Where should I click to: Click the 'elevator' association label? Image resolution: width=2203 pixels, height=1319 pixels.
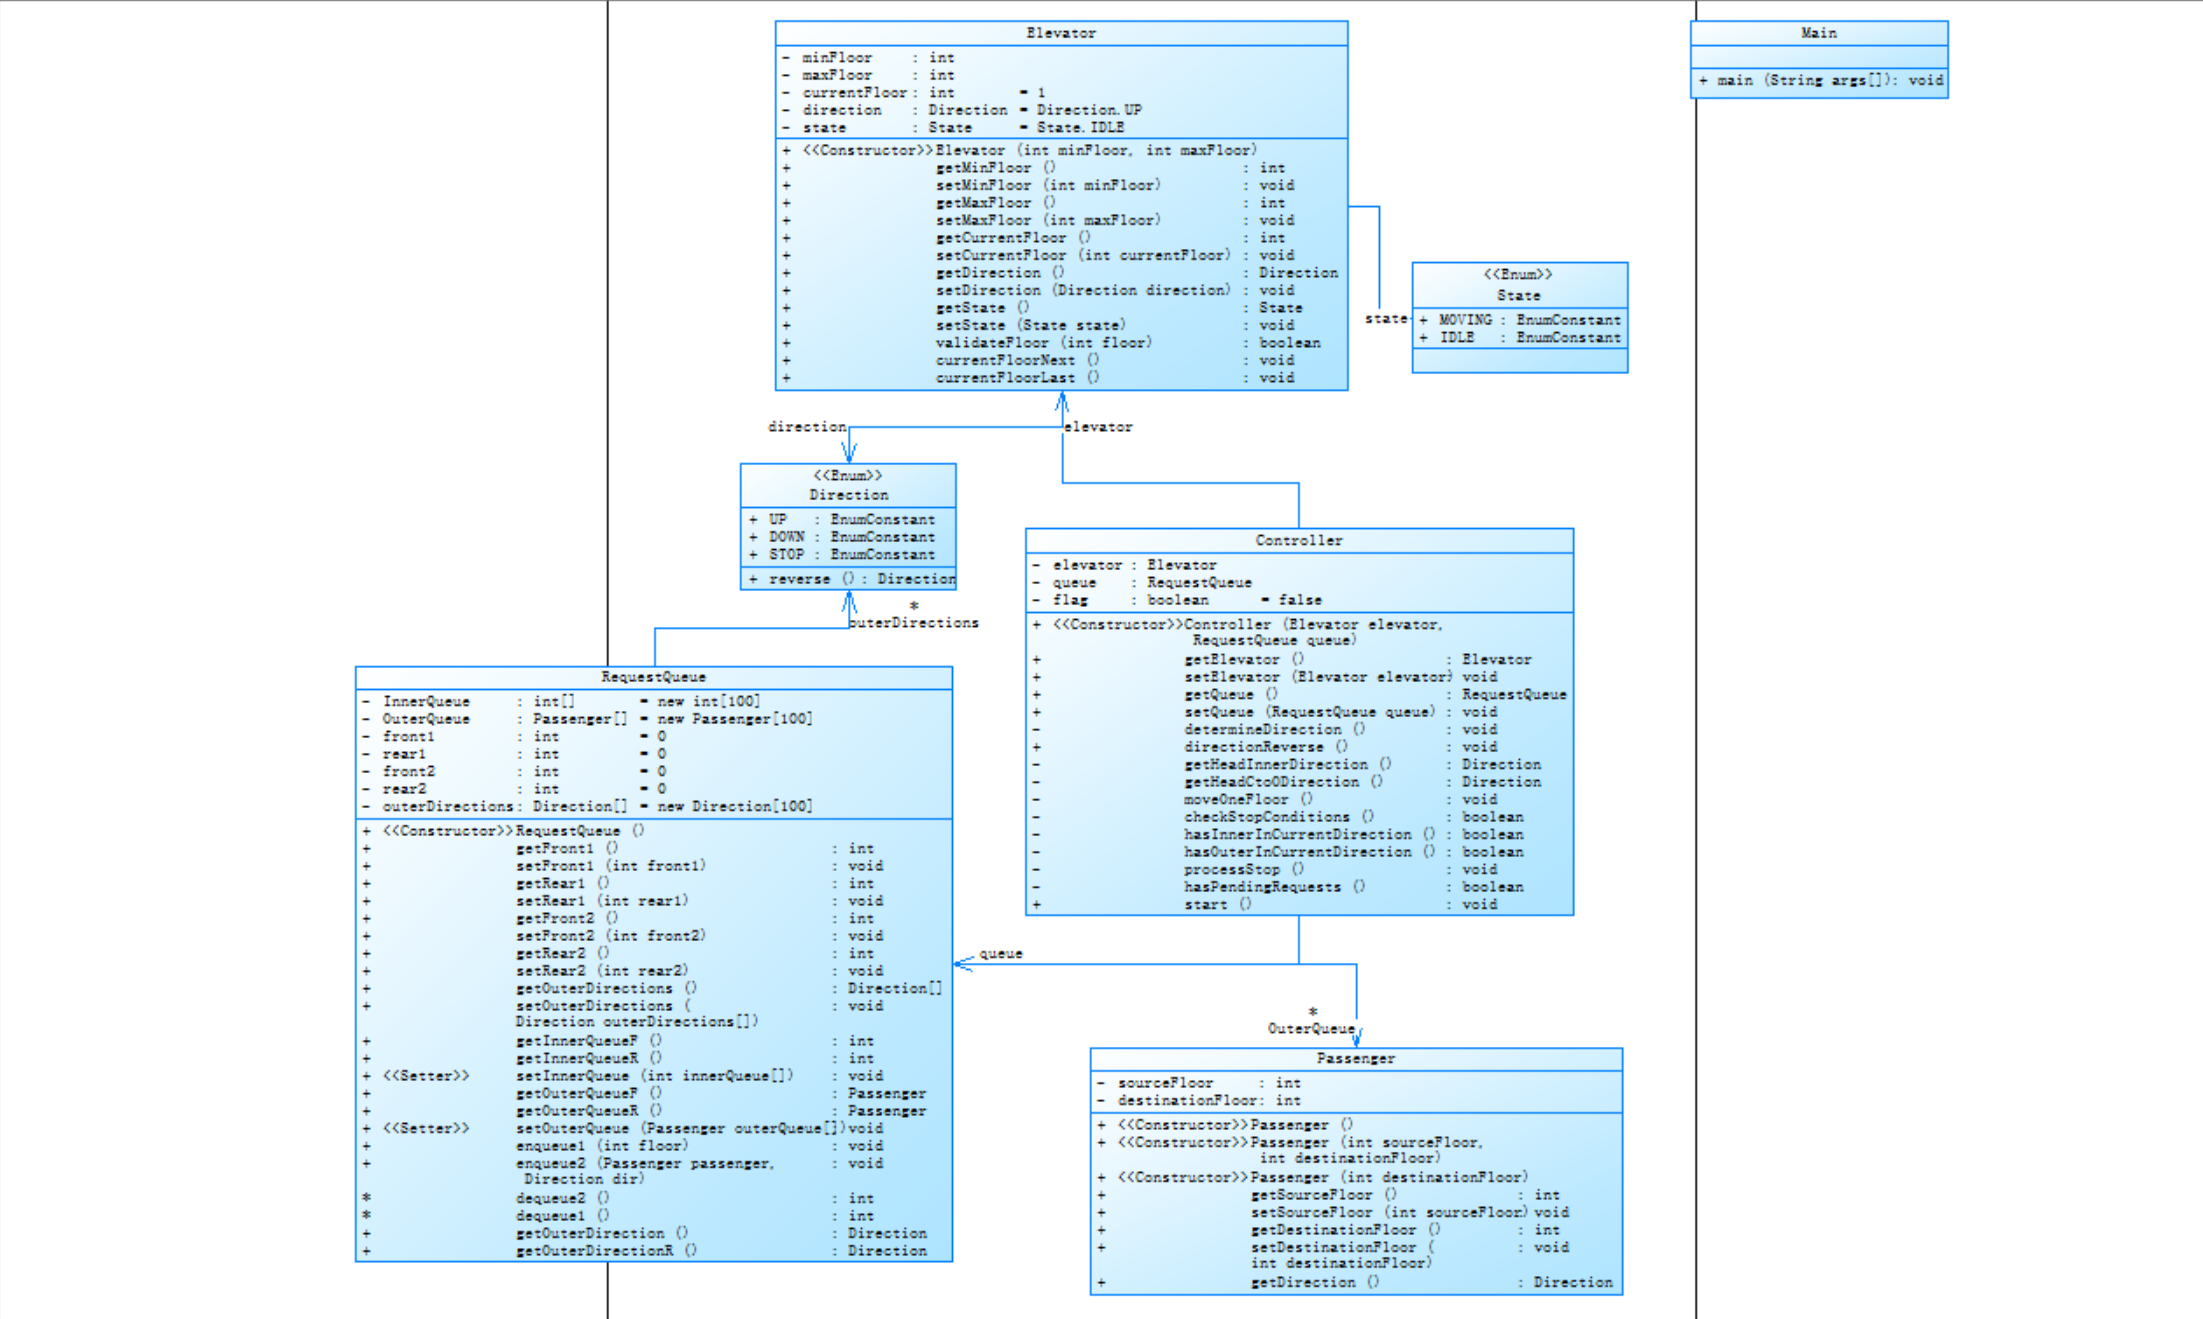1098,427
